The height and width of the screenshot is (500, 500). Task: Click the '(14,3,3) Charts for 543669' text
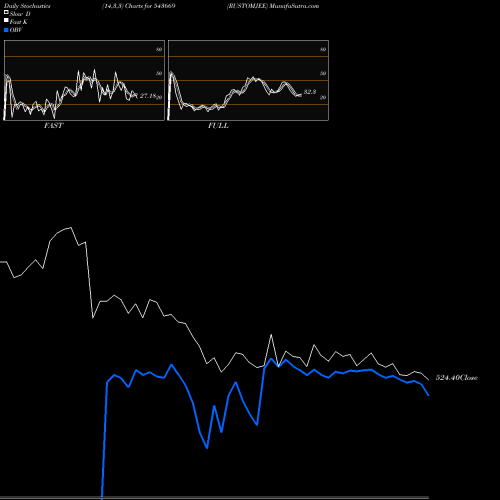coord(139,6)
